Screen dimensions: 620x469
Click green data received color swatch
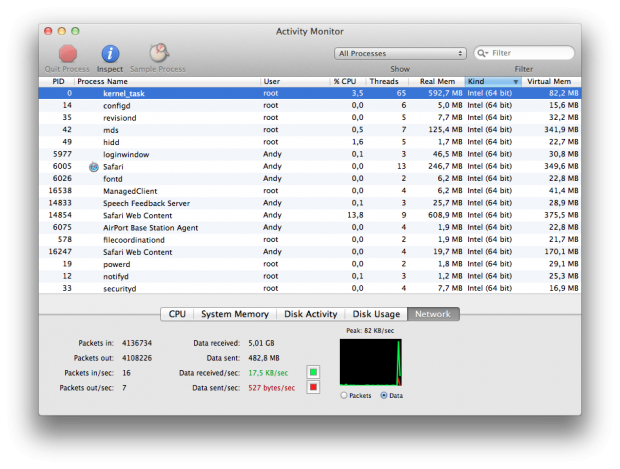click(x=313, y=372)
